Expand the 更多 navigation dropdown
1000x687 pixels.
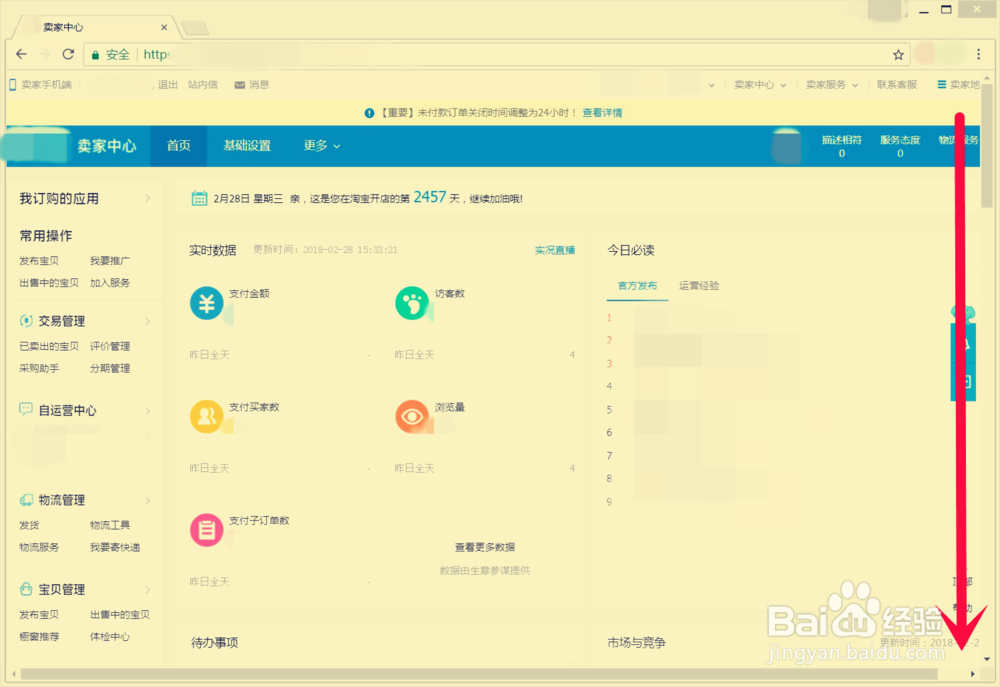(x=321, y=145)
